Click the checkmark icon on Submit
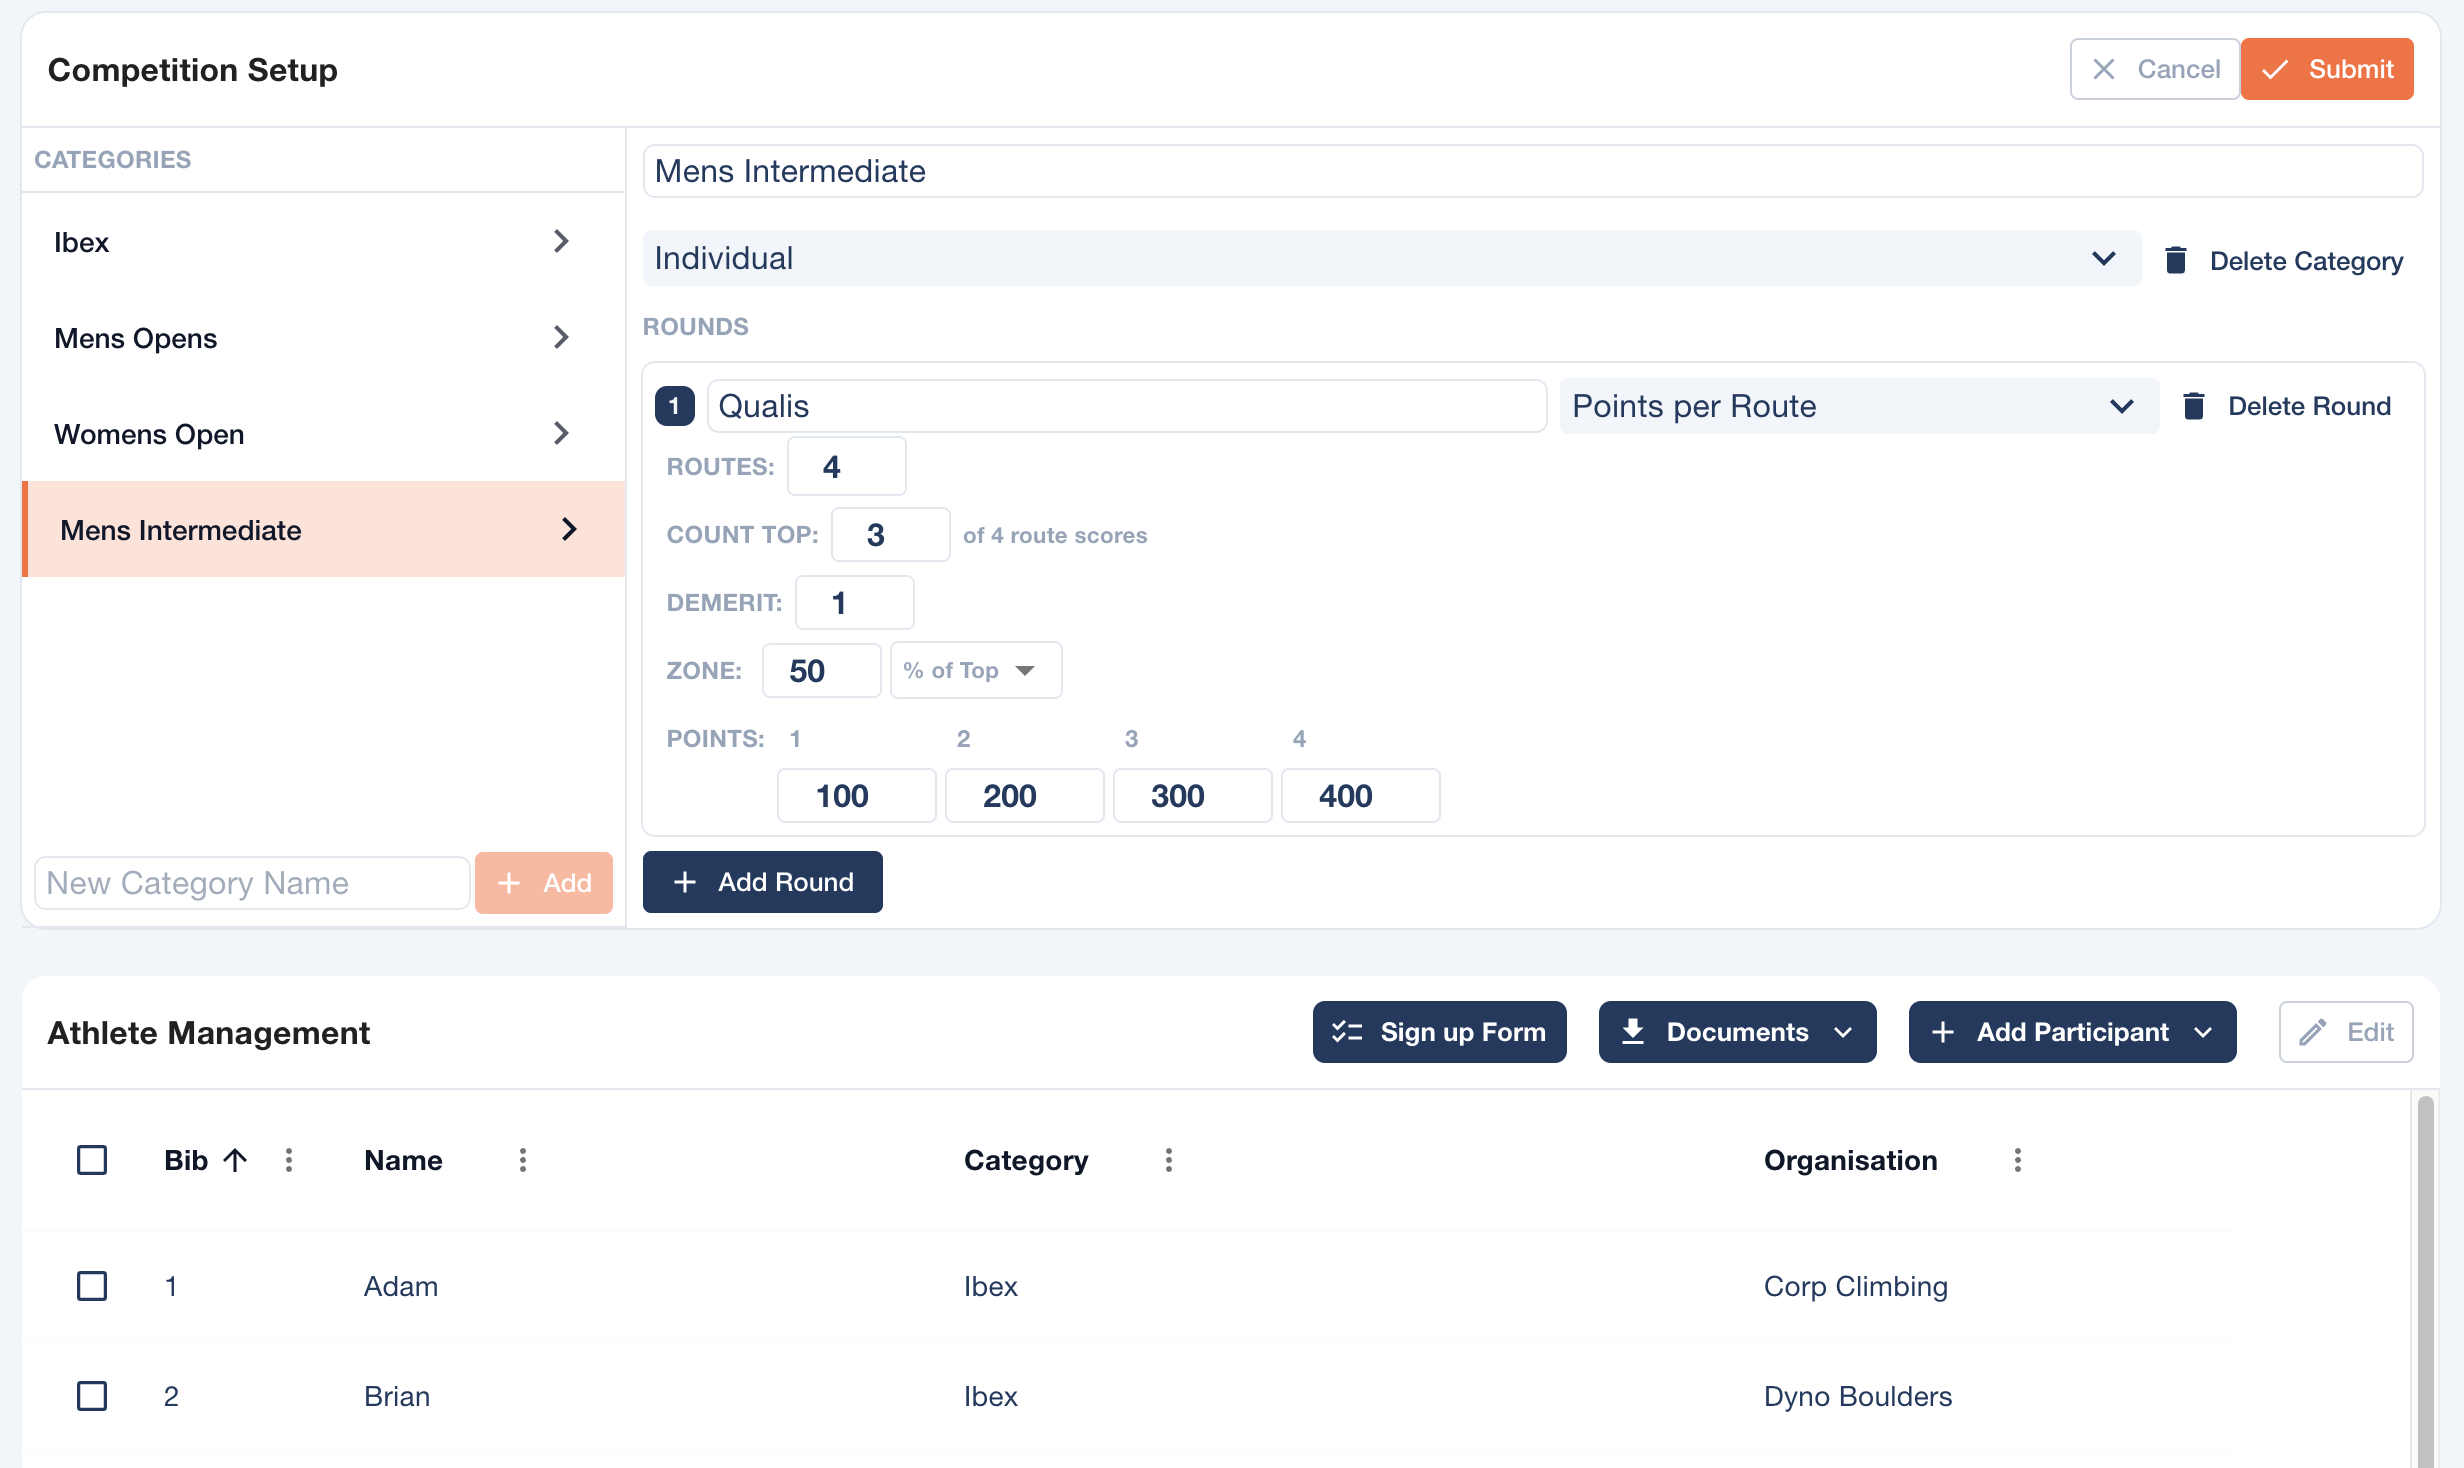This screenshot has height=1468, width=2464. pyautogui.click(x=2275, y=69)
